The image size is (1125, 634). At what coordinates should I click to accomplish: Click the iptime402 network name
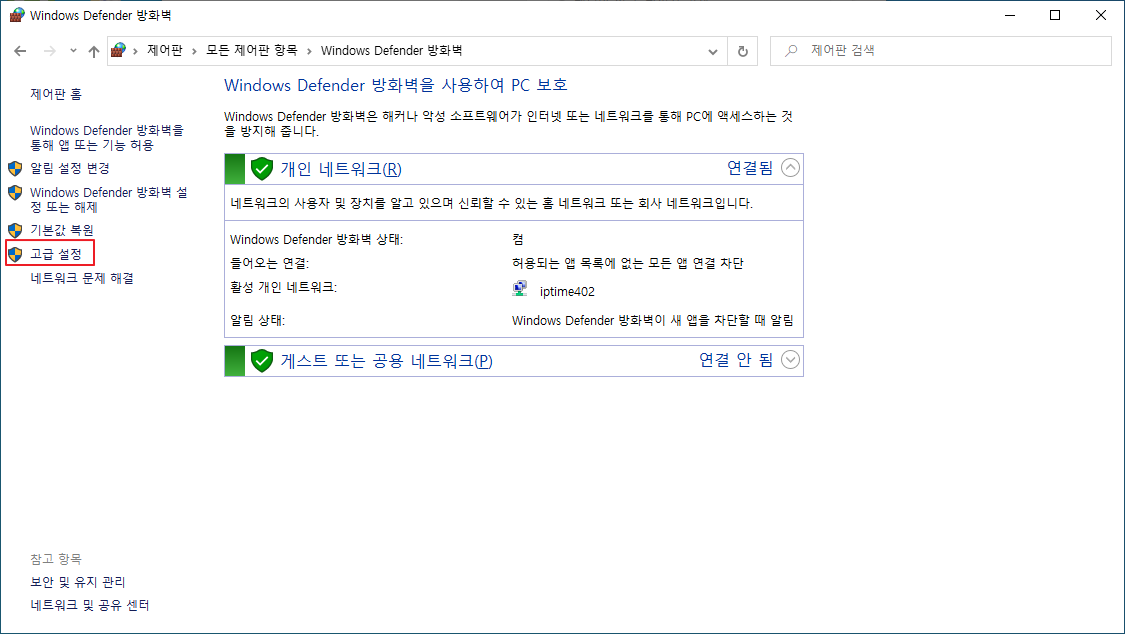567,292
